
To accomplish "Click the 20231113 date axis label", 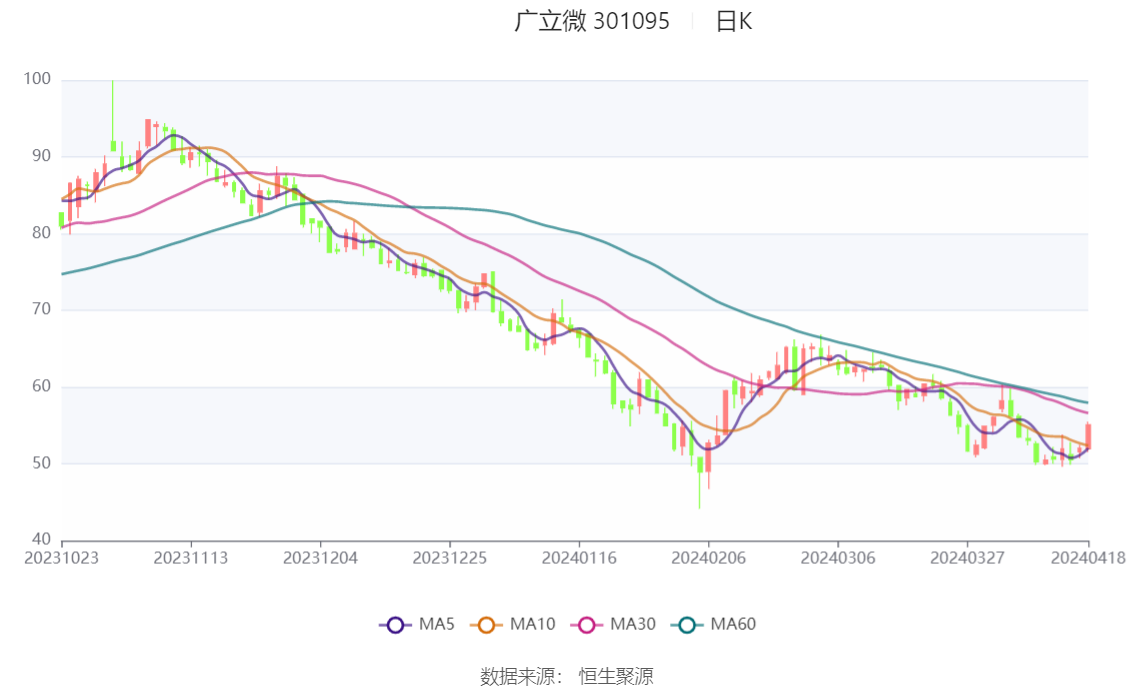I will pyautogui.click(x=191, y=558).
